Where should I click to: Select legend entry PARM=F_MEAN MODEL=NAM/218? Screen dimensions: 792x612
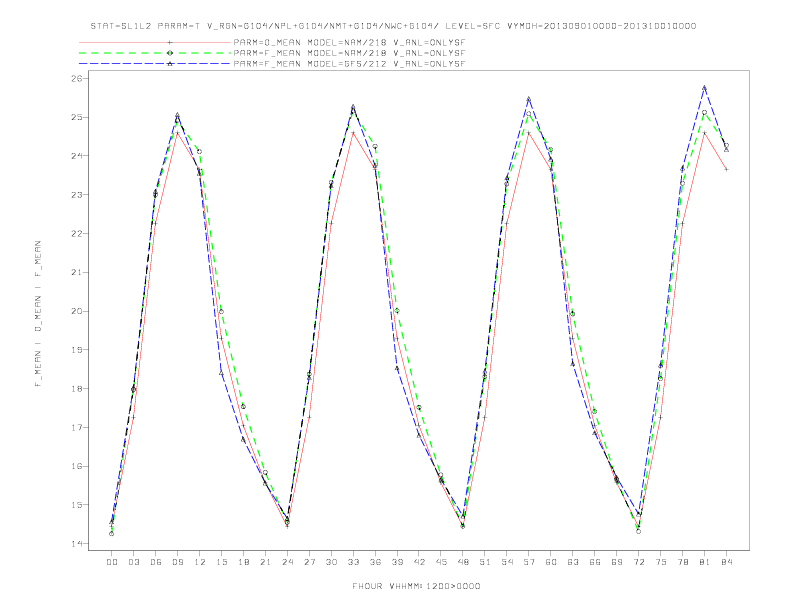349,53
